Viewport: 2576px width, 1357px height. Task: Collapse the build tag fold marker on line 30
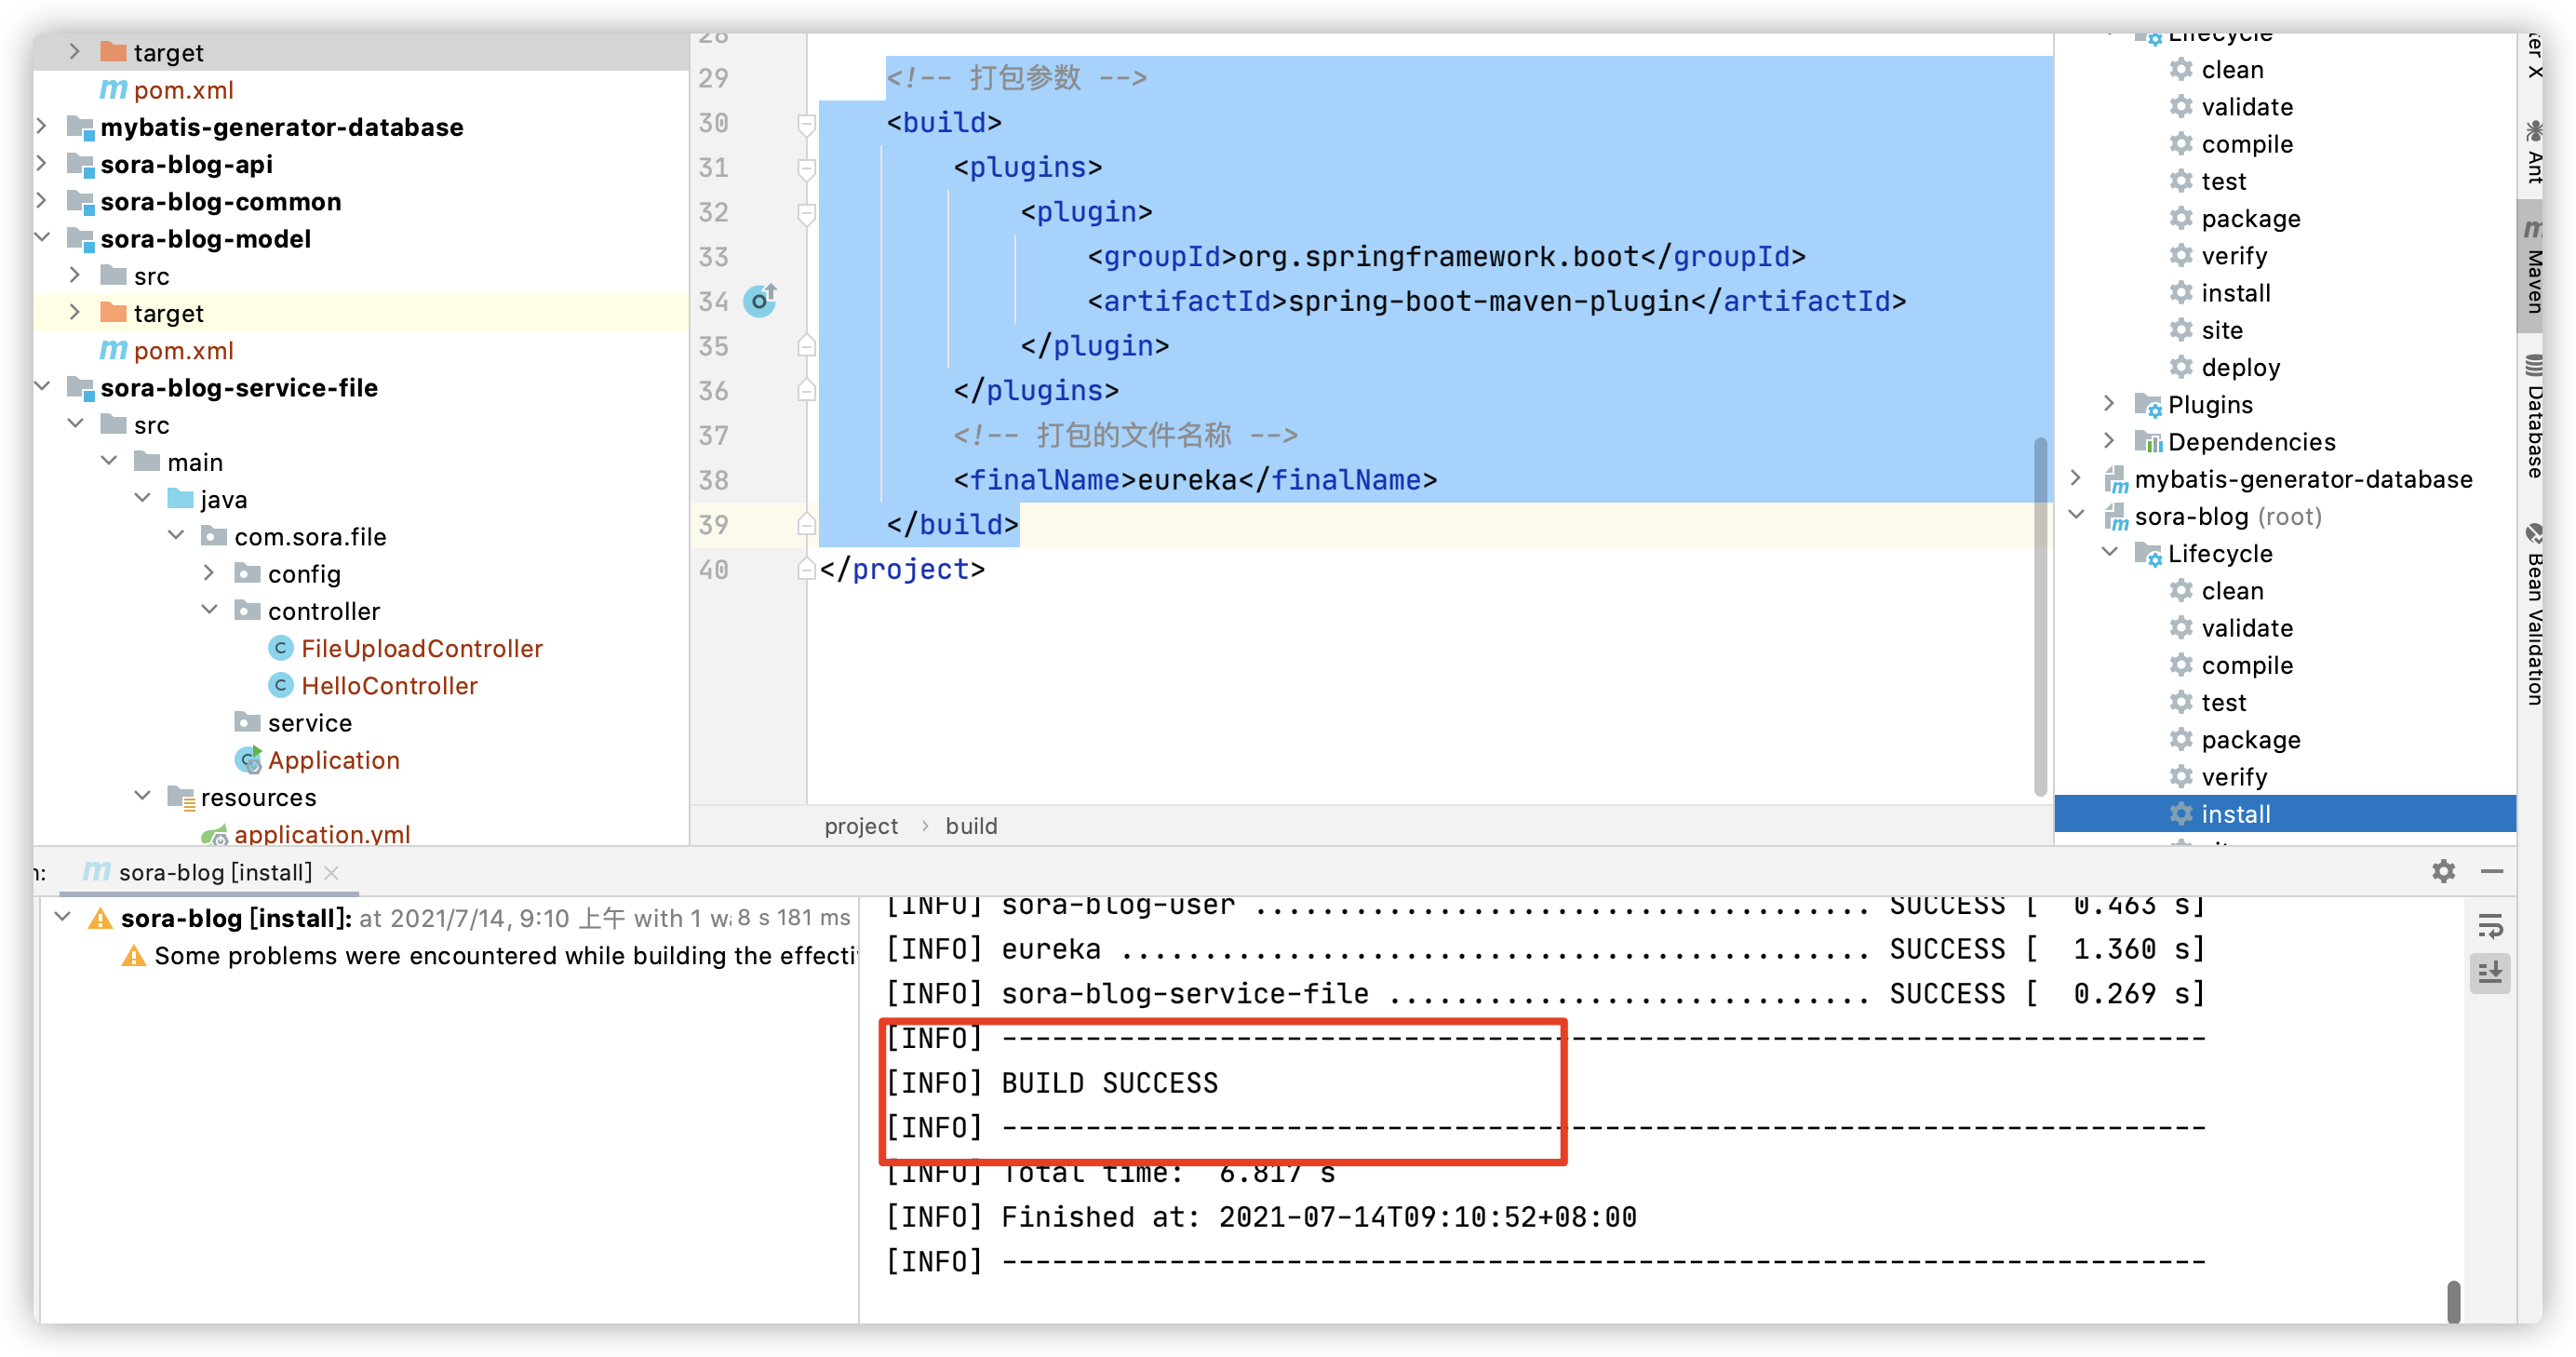coord(806,123)
